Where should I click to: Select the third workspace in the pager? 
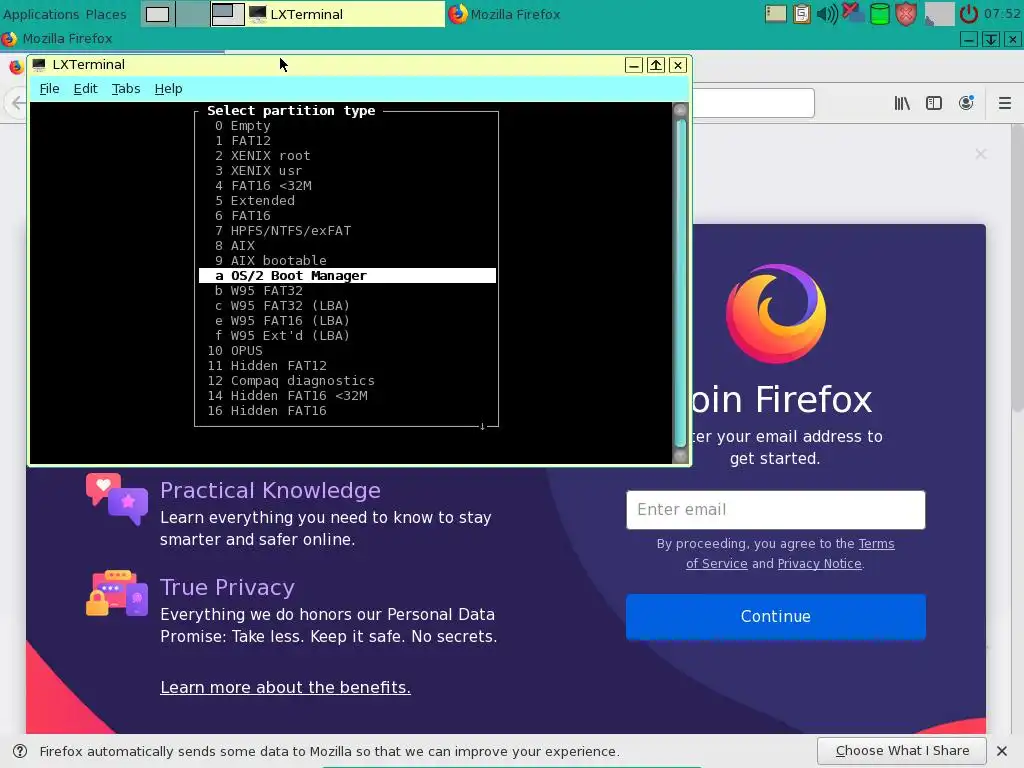pyautogui.click(x=228, y=14)
